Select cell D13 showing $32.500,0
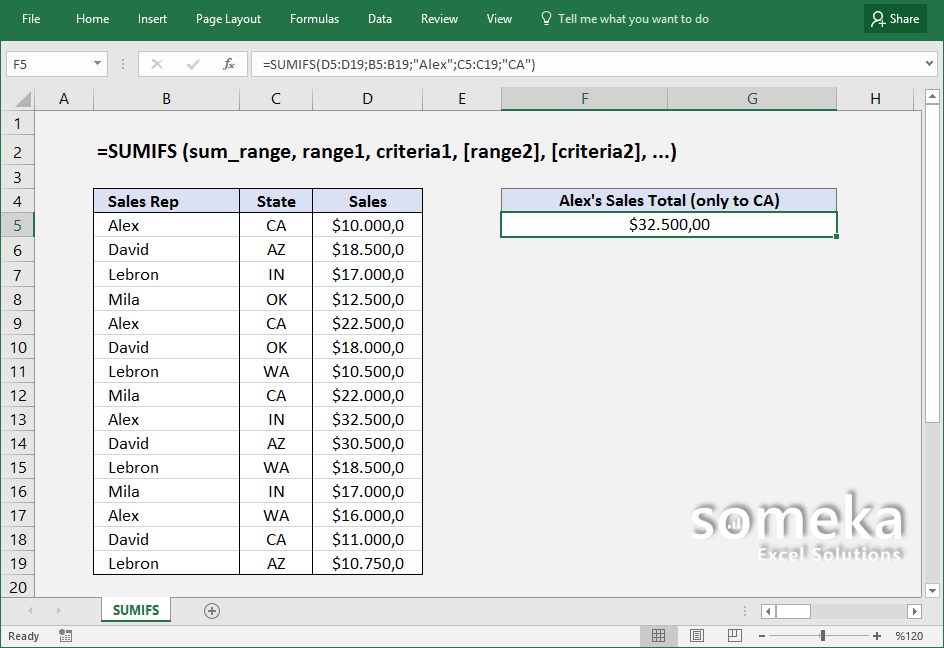Viewport: 944px width, 648px height. (367, 419)
